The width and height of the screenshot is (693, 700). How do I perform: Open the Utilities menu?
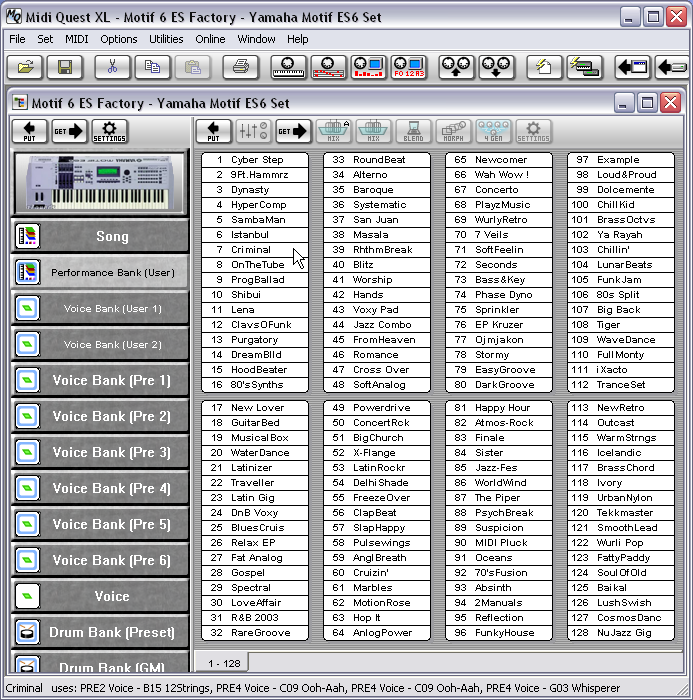[x=166, y=39]
